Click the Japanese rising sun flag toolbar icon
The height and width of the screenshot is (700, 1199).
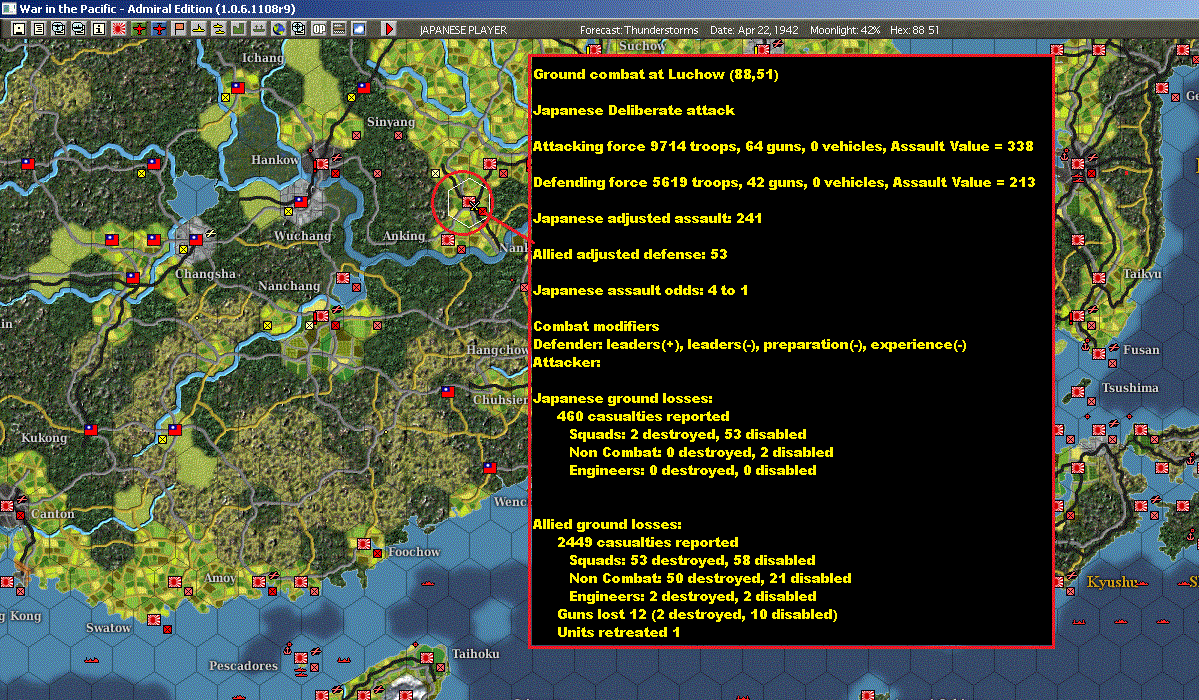119,29
